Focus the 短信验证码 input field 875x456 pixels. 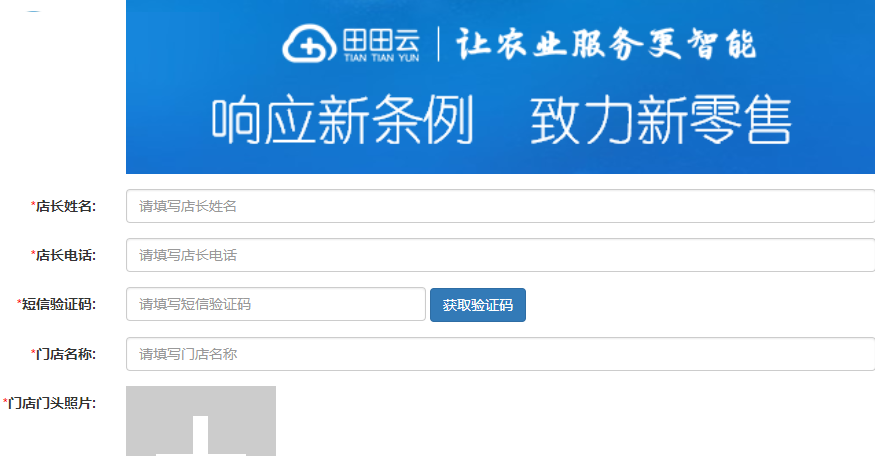pyautogui.click(x=276, y=304)
